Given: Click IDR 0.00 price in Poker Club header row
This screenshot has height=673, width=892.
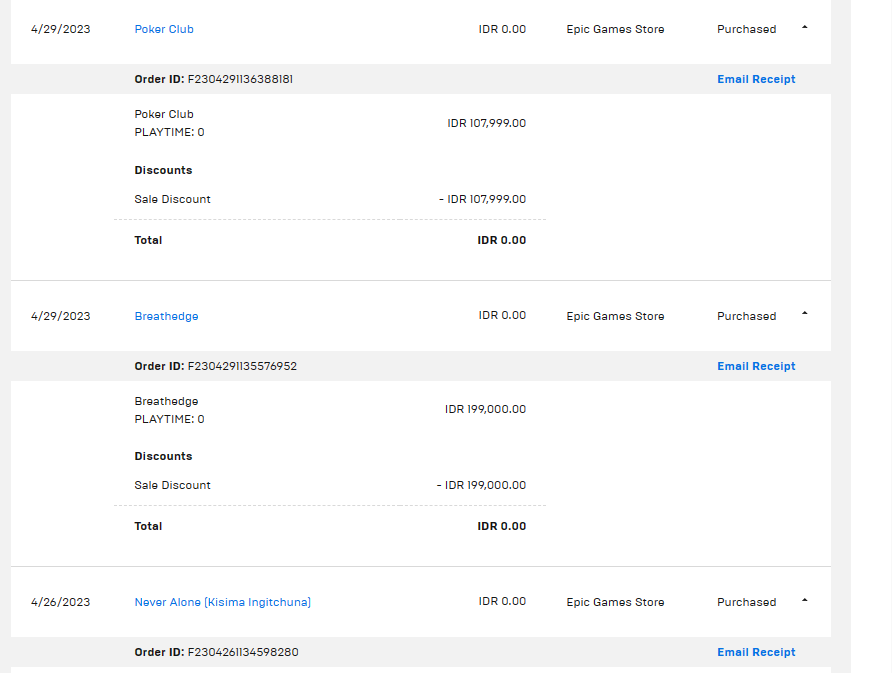Looking at the screenshot, I should coord(502,29).
